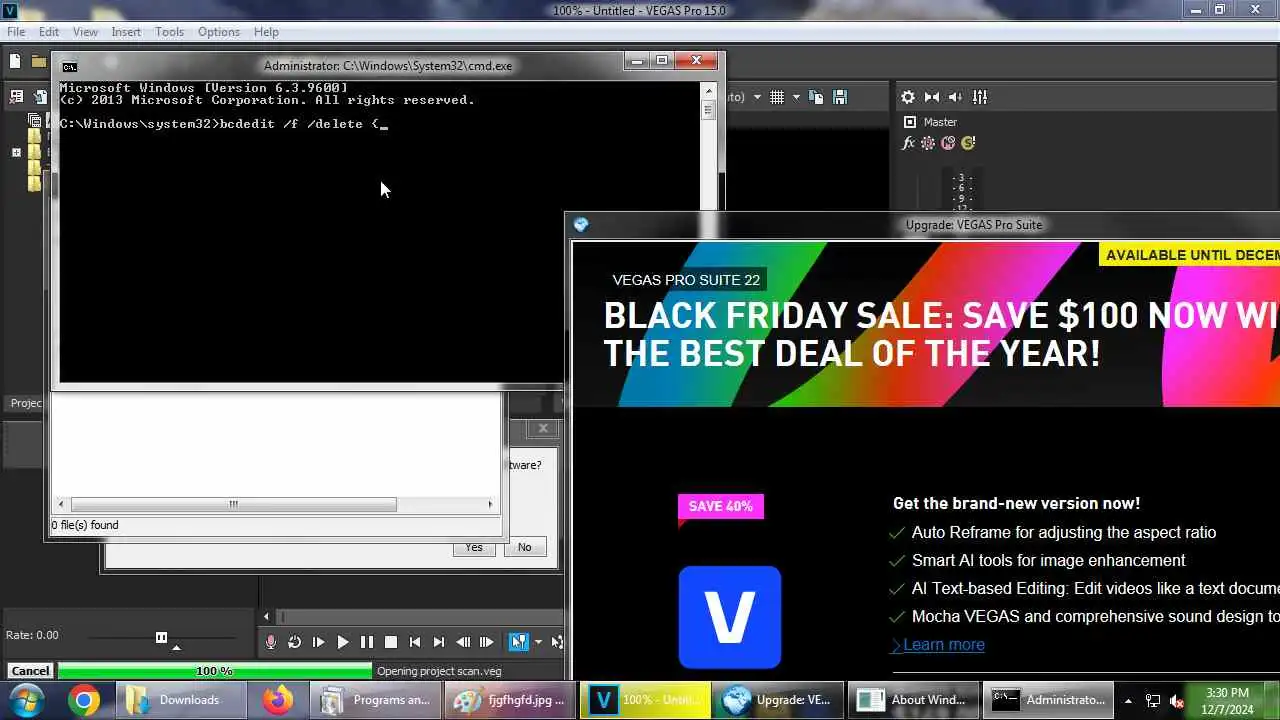Open the Help menu
The width and height of the screenshot is (1280, 720).
point(266,32)
